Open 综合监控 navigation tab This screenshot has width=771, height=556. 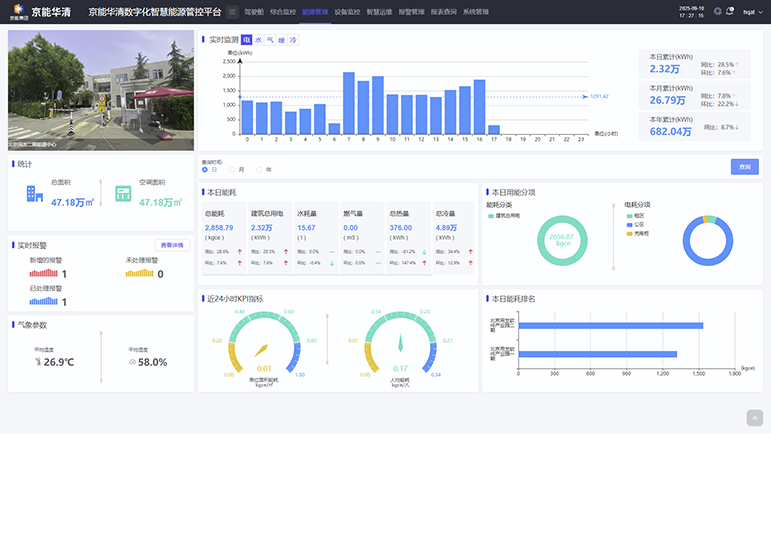point(283,12)
